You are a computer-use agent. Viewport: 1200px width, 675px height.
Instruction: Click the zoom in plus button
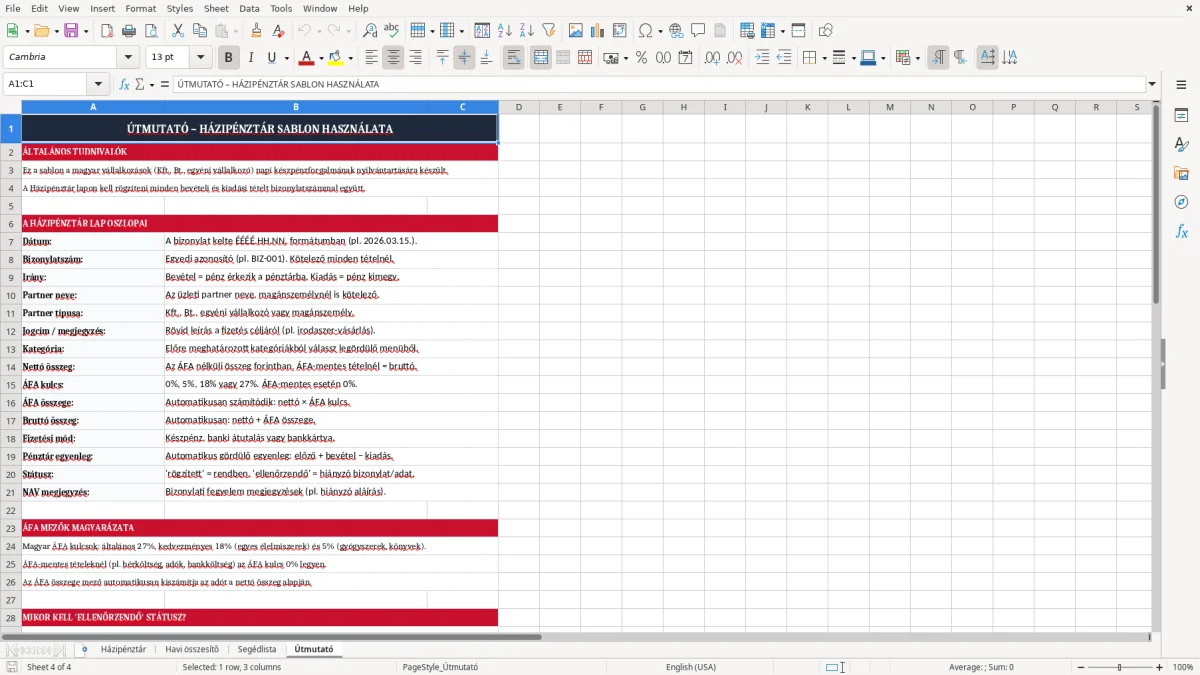pos(1160,667)
